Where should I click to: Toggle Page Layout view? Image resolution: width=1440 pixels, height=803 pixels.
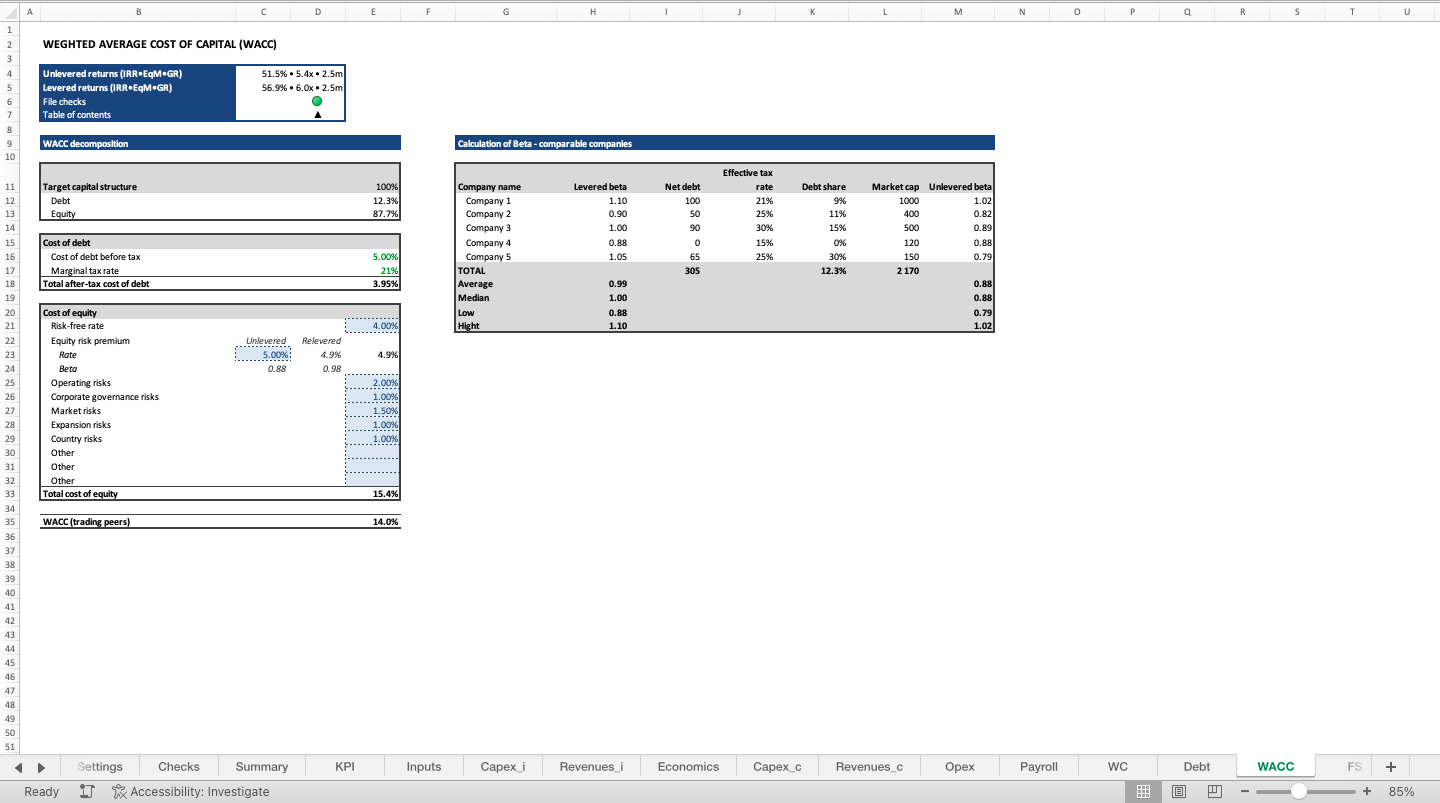click(1178, 791)
